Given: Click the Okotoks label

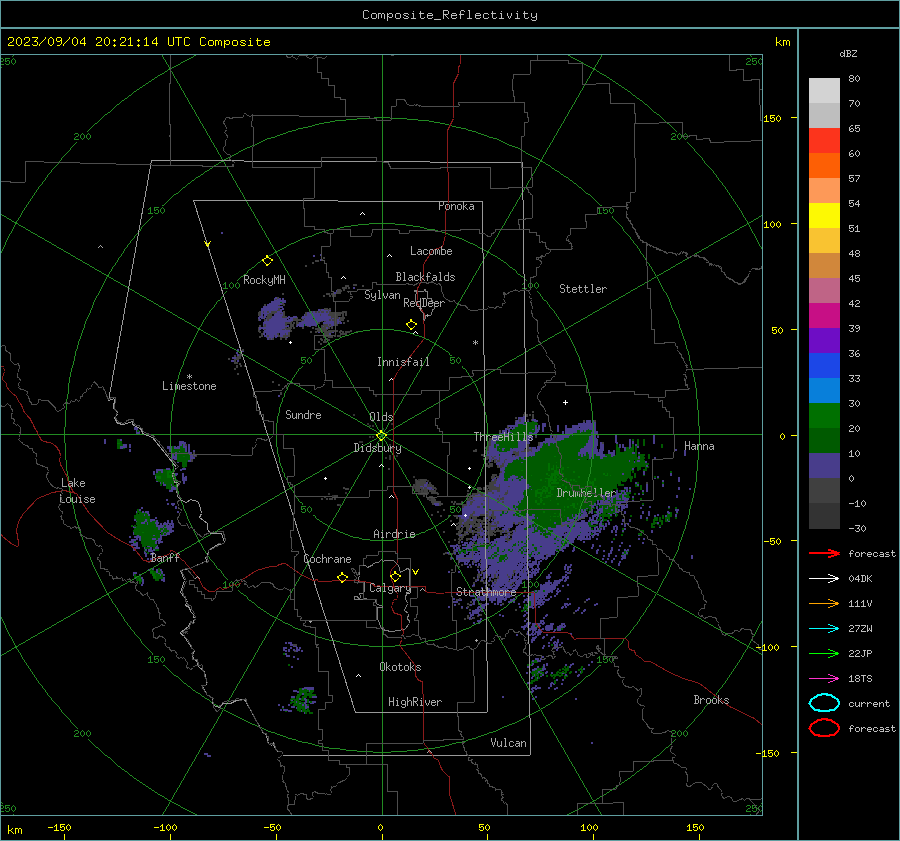Looking at the screenshot, I should point(400,667).
